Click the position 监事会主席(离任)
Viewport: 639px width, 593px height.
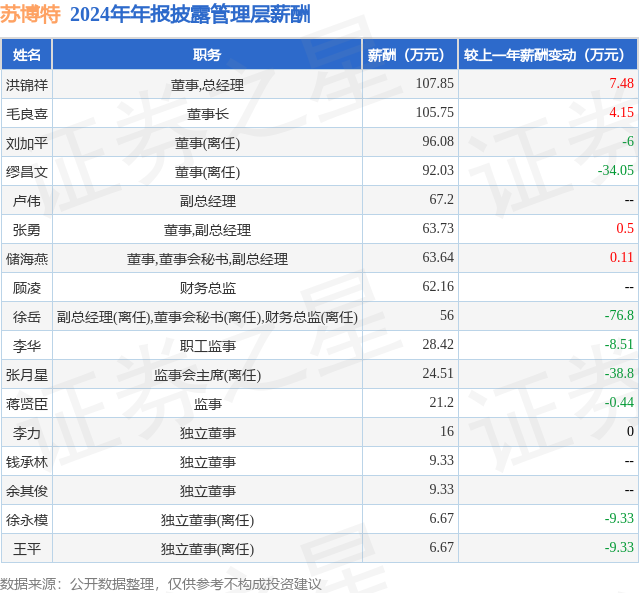point(207,375)
